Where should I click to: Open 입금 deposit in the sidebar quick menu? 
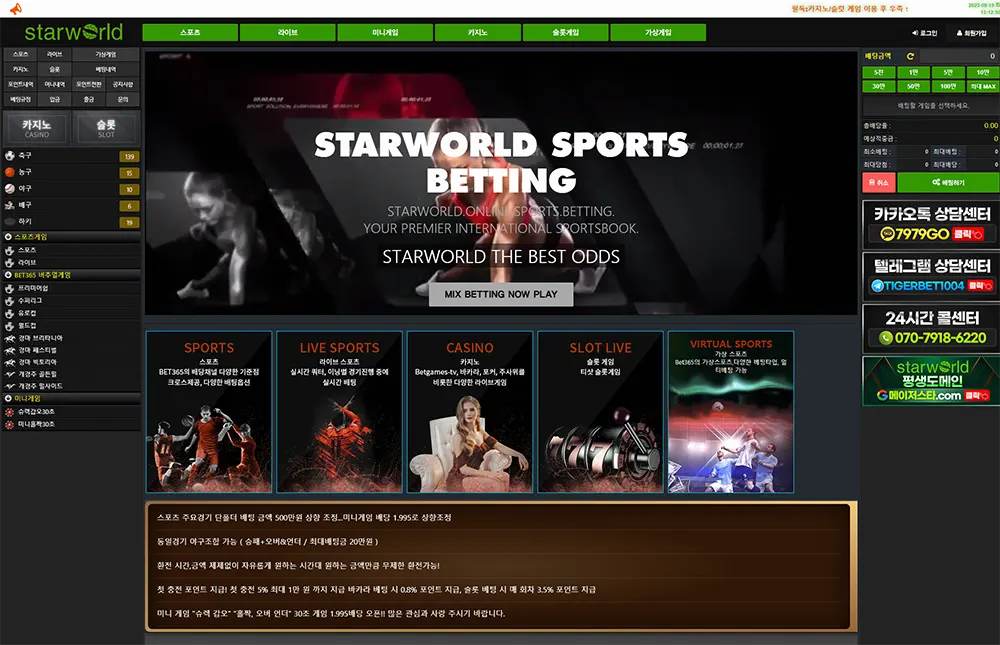55,100
